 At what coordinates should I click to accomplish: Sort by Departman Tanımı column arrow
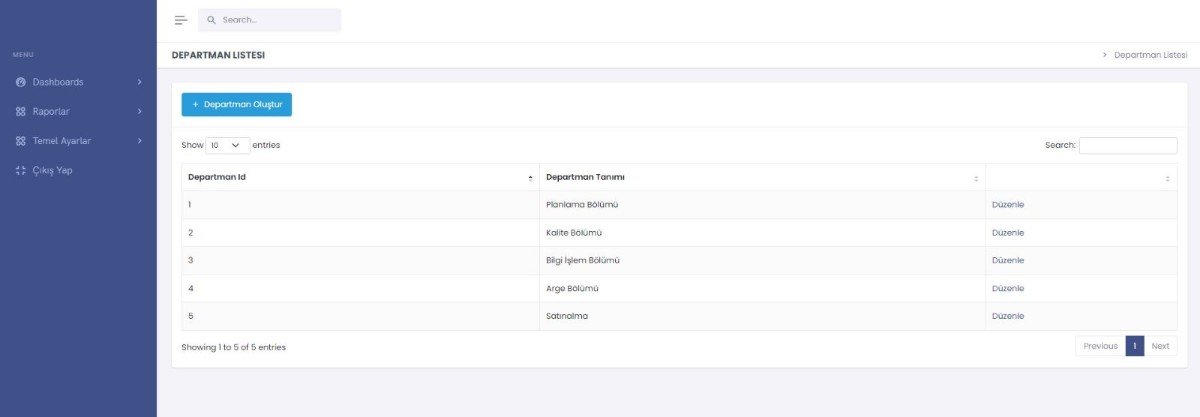(x=976, y=178)
